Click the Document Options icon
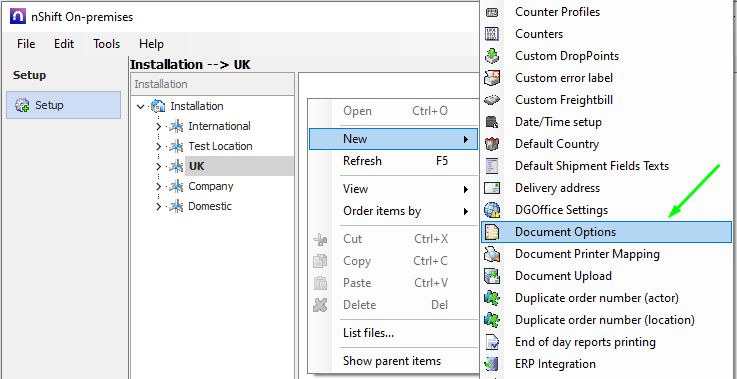 [x=492, y=232]
